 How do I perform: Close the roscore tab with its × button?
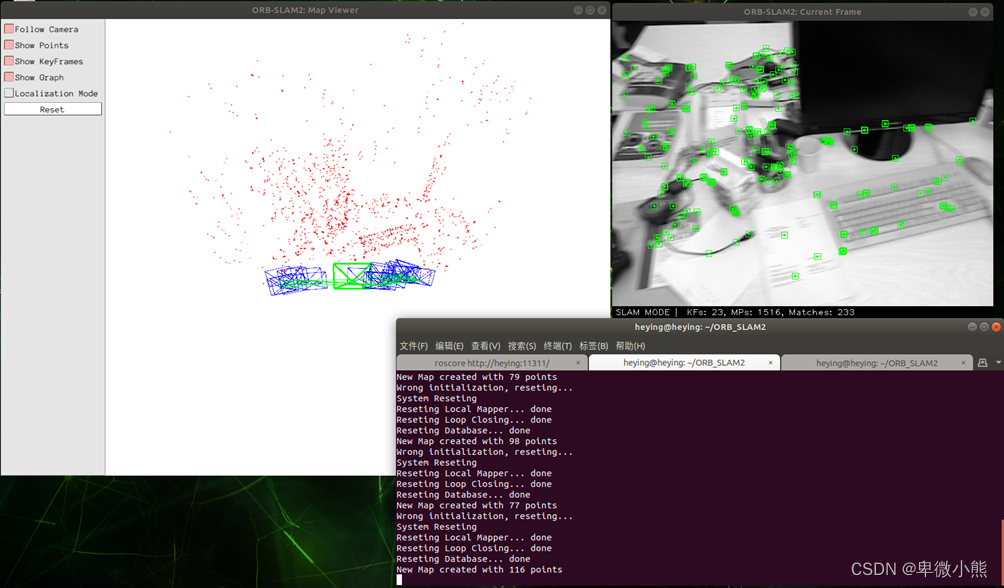point(578,362)
